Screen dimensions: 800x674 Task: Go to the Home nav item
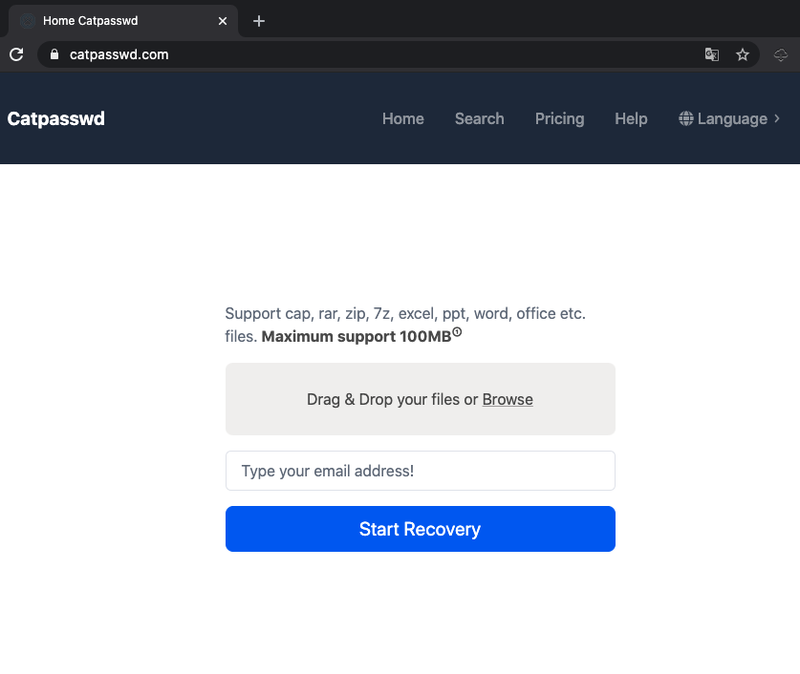(x=403, y=119)
